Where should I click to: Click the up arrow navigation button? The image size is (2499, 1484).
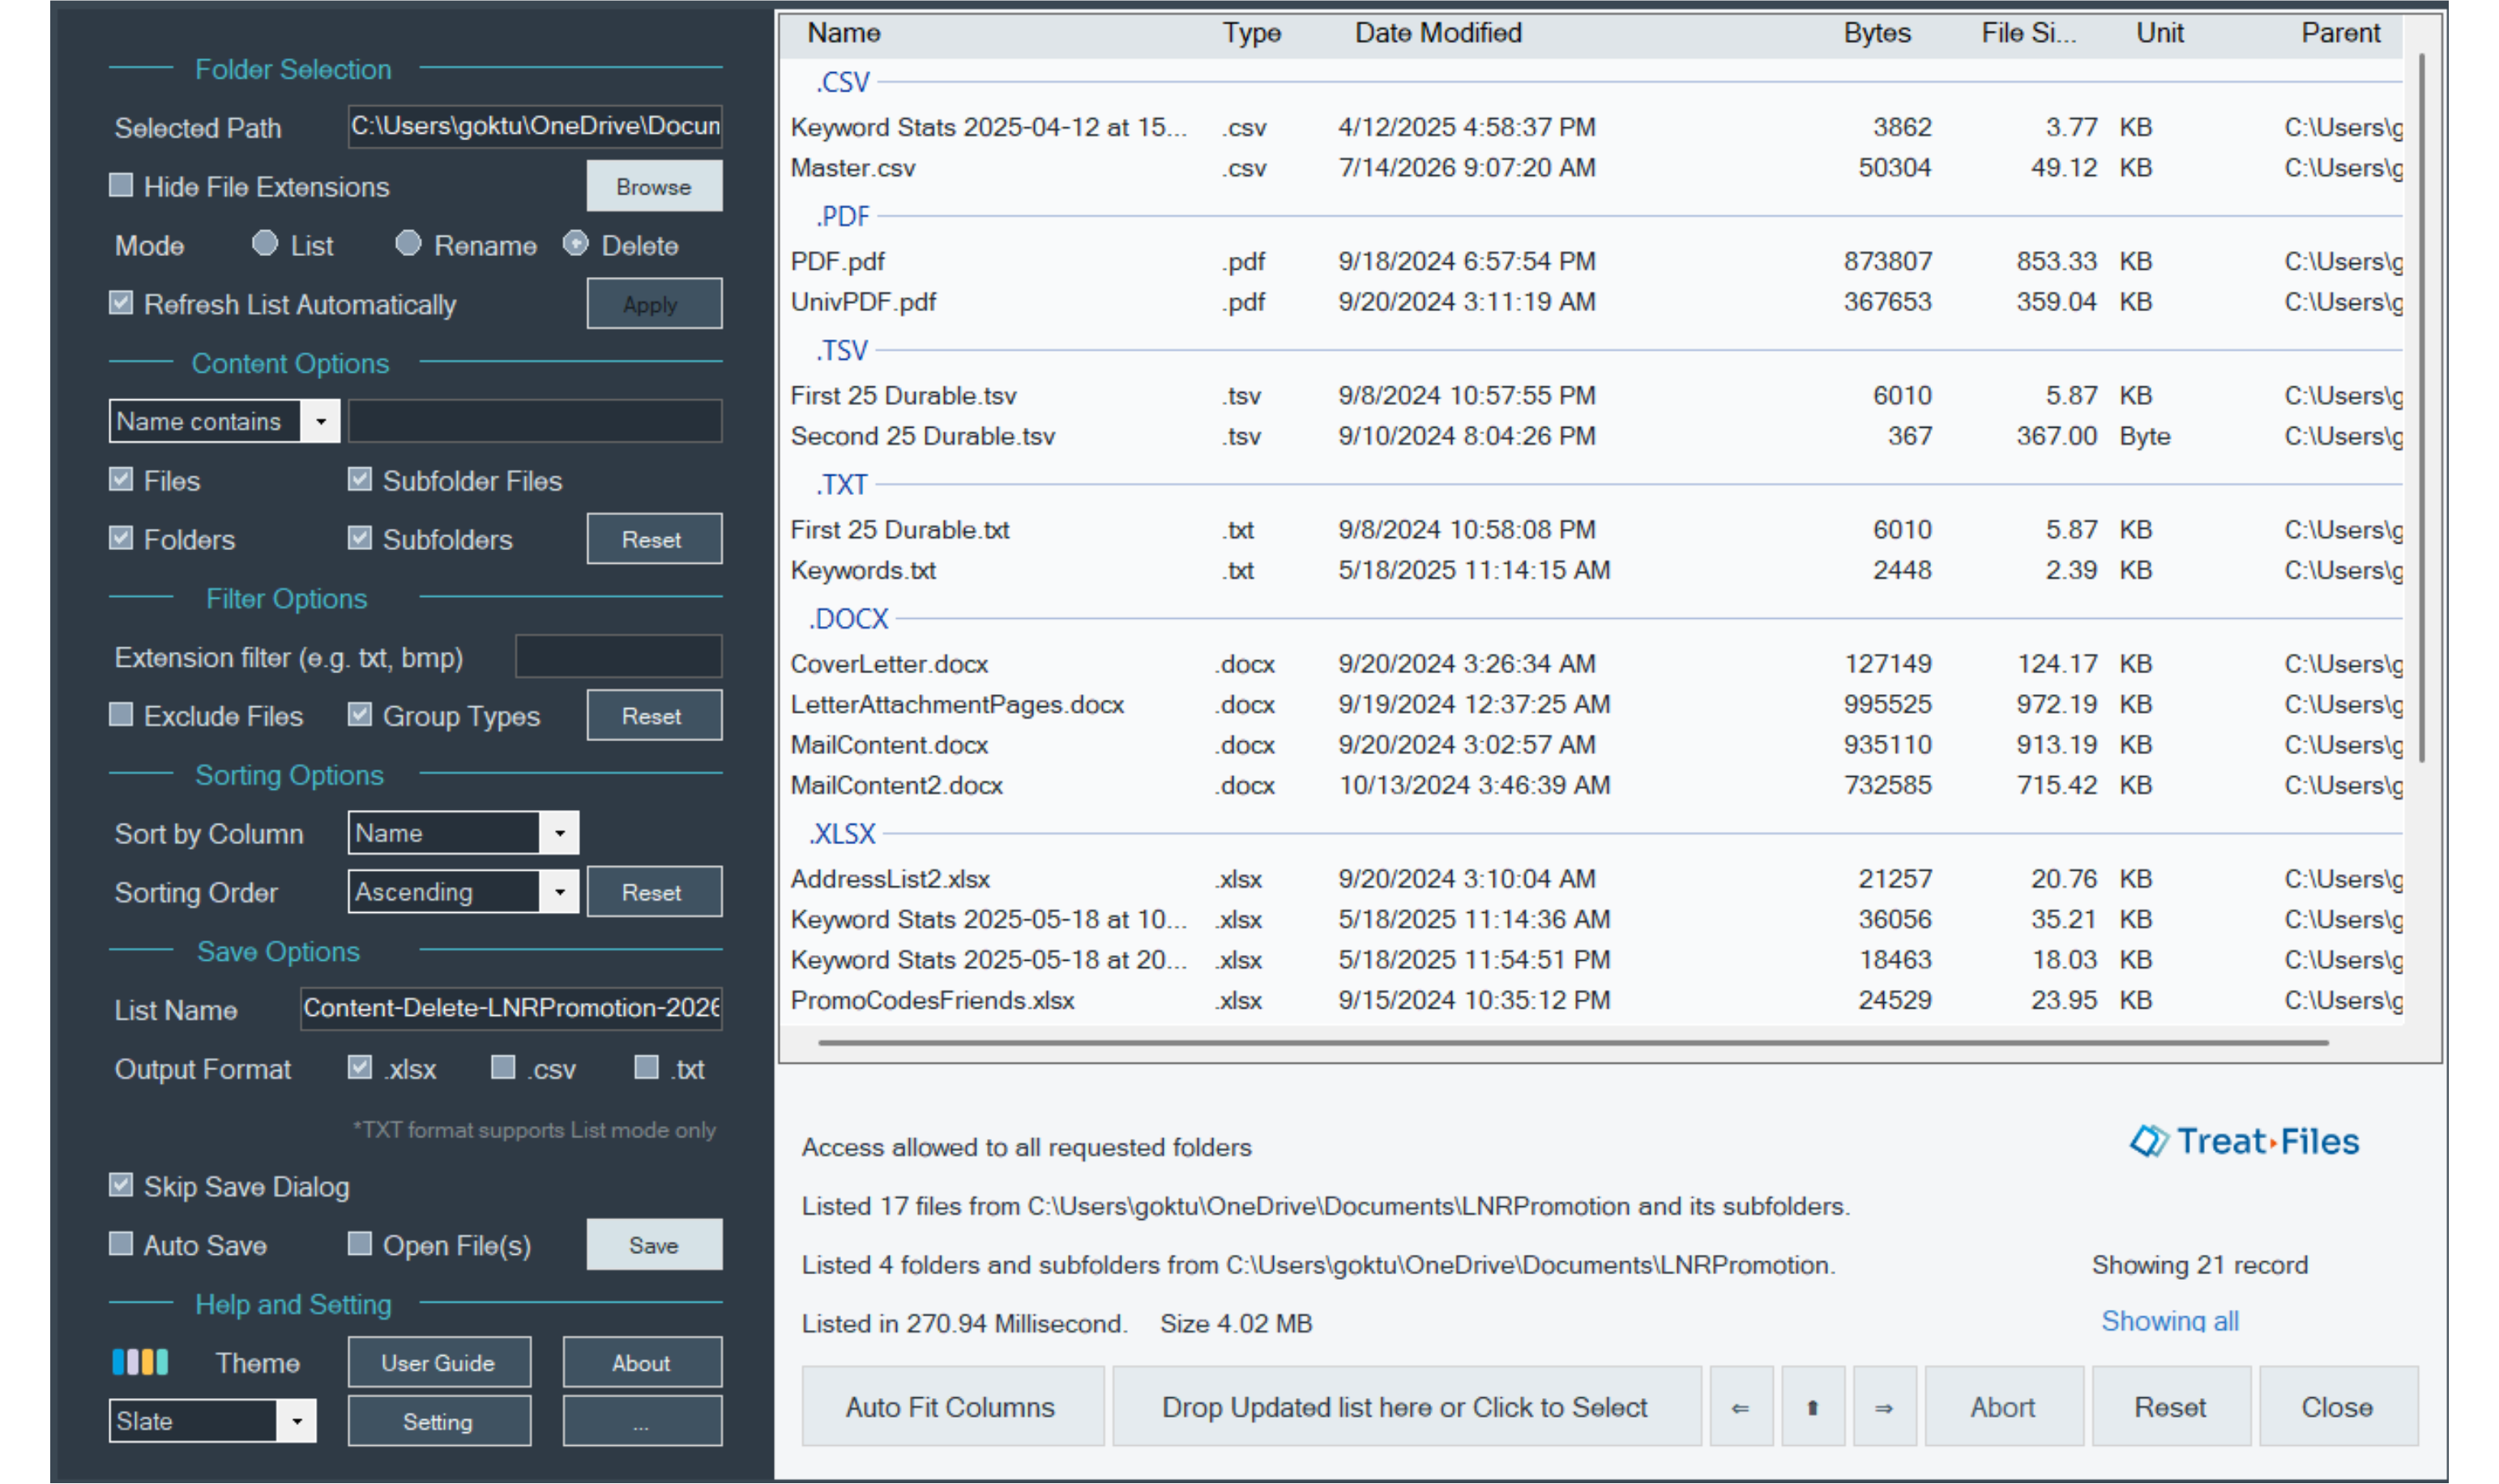(x=1812, y=1406)
